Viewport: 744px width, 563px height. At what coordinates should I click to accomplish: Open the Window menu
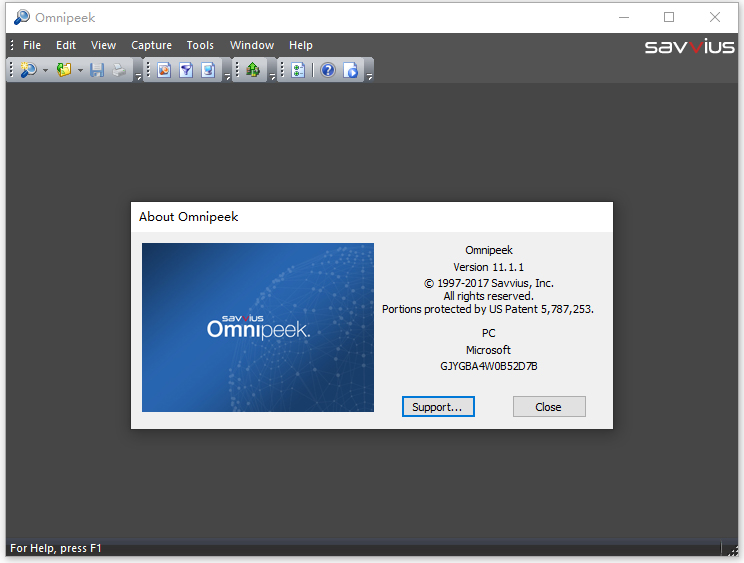point(252,45)
